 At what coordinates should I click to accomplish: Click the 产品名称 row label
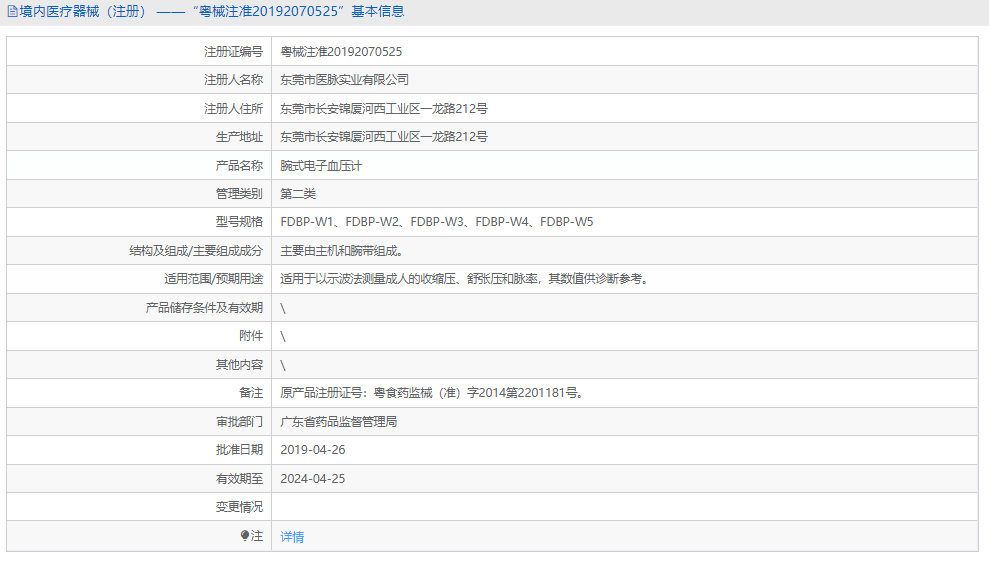239,166
